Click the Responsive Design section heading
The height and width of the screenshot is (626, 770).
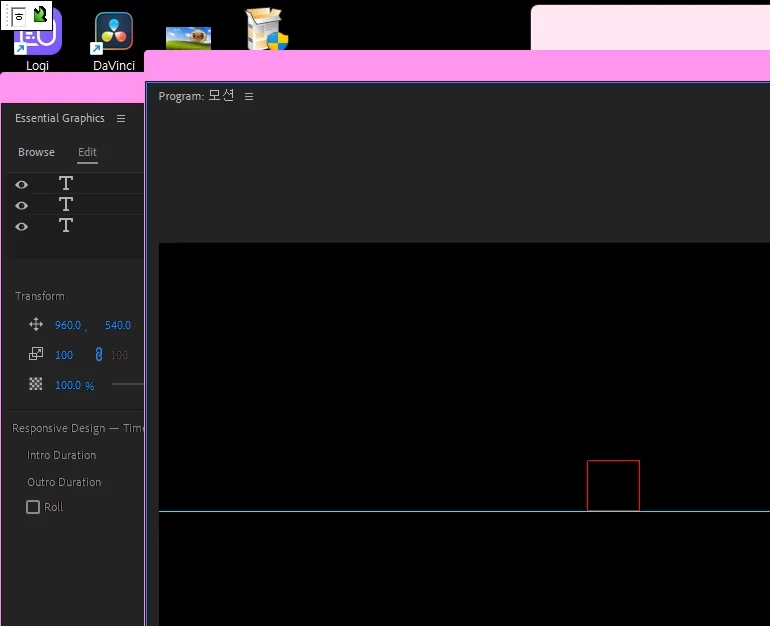click(78, 428)
